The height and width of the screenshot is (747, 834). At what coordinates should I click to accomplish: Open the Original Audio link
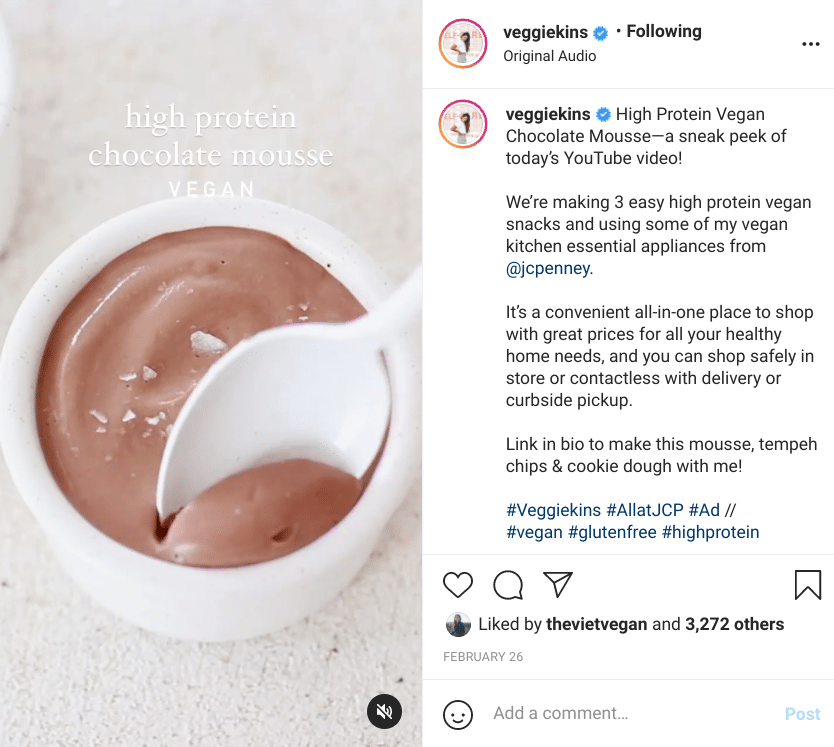[549, 56]
